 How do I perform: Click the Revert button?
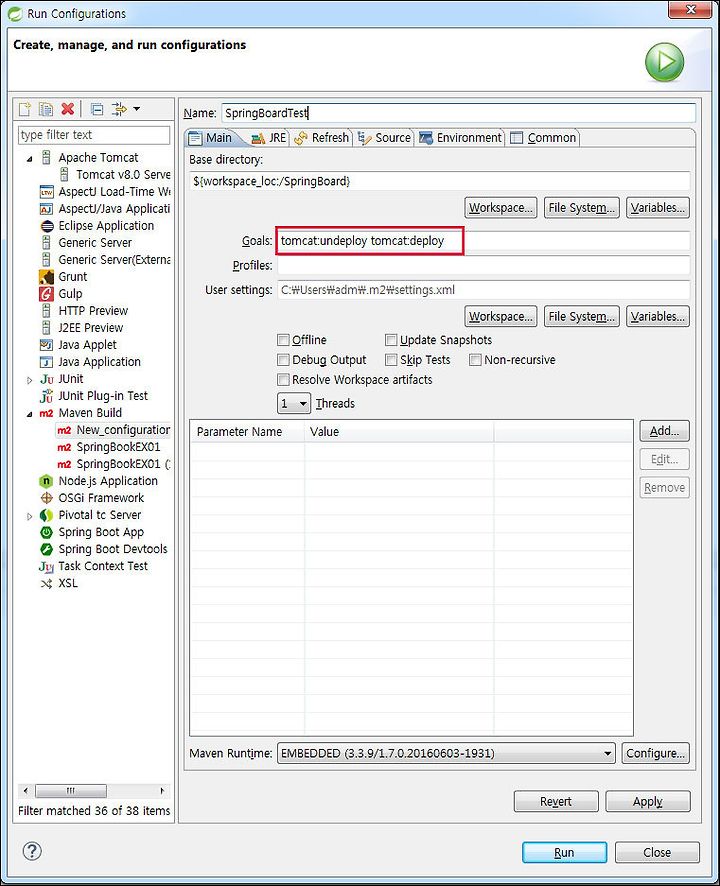tap(556, 801)
